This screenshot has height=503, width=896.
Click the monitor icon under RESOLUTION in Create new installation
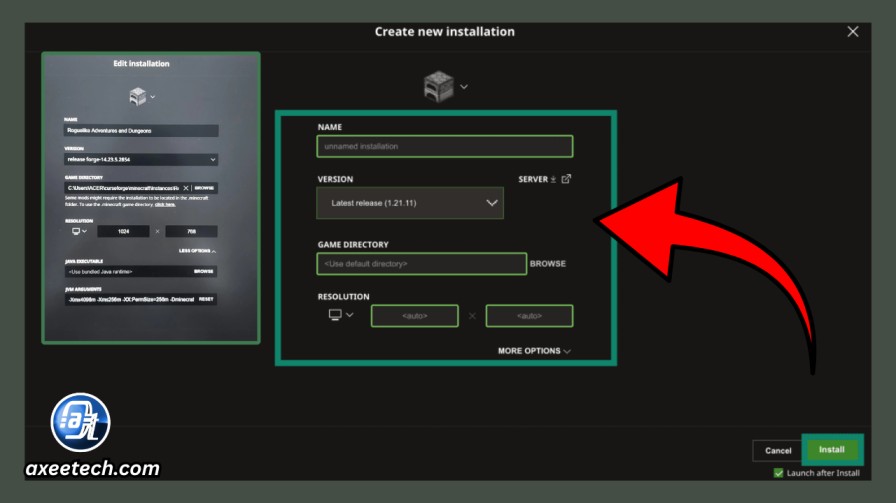coord(335,315)
